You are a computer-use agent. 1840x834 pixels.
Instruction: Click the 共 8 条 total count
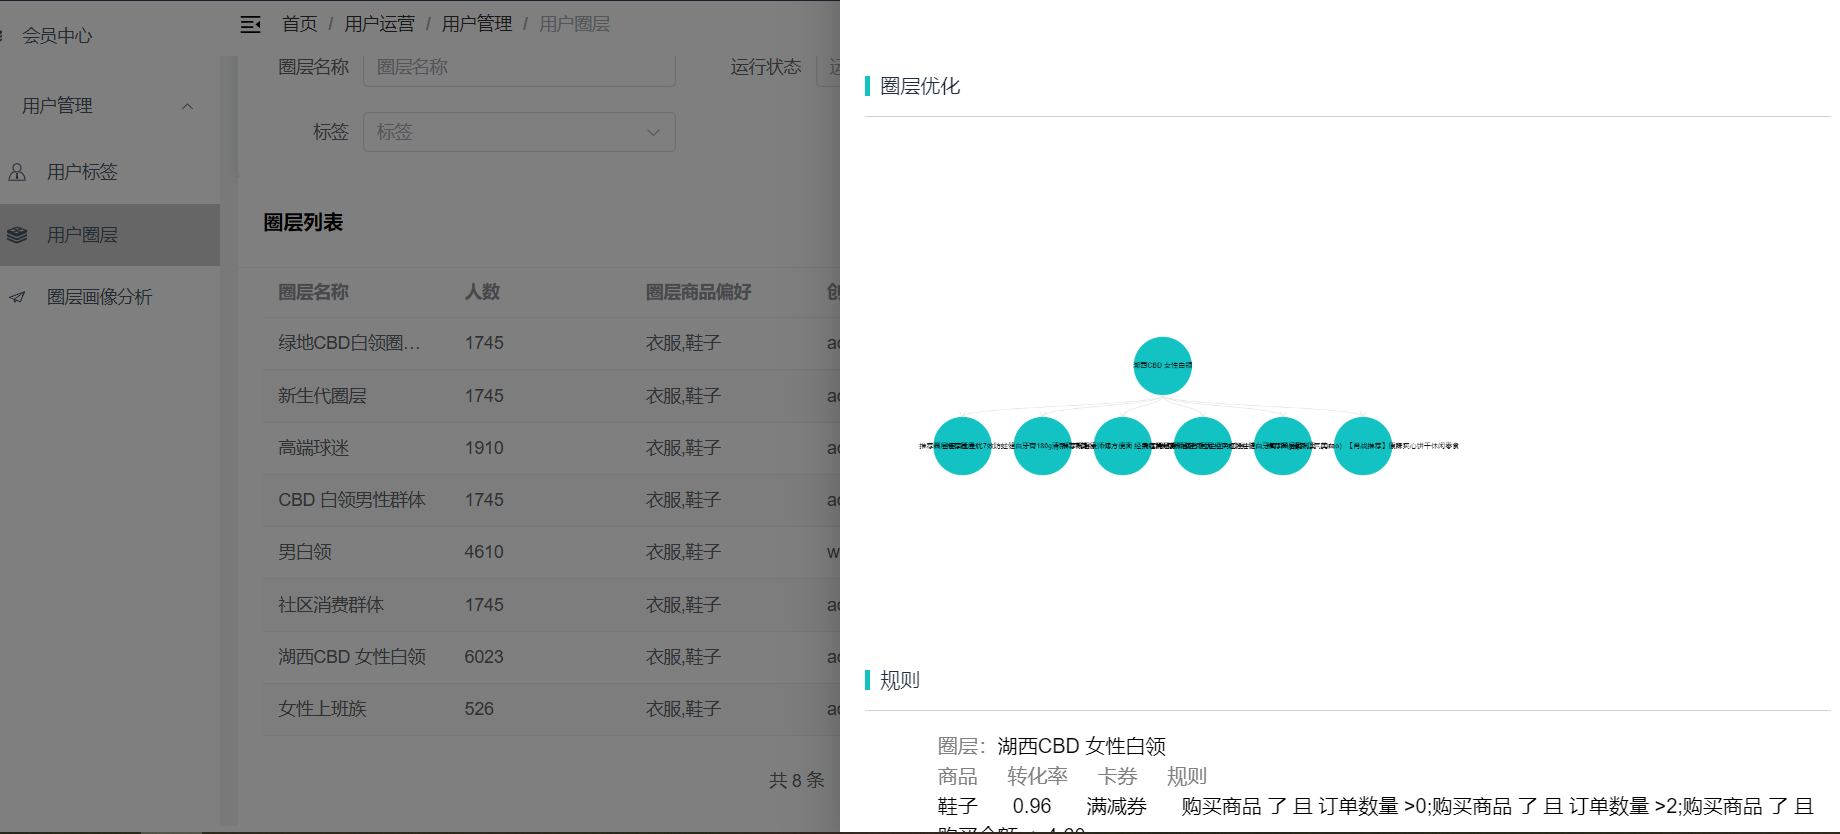click(x=797, y=780)
